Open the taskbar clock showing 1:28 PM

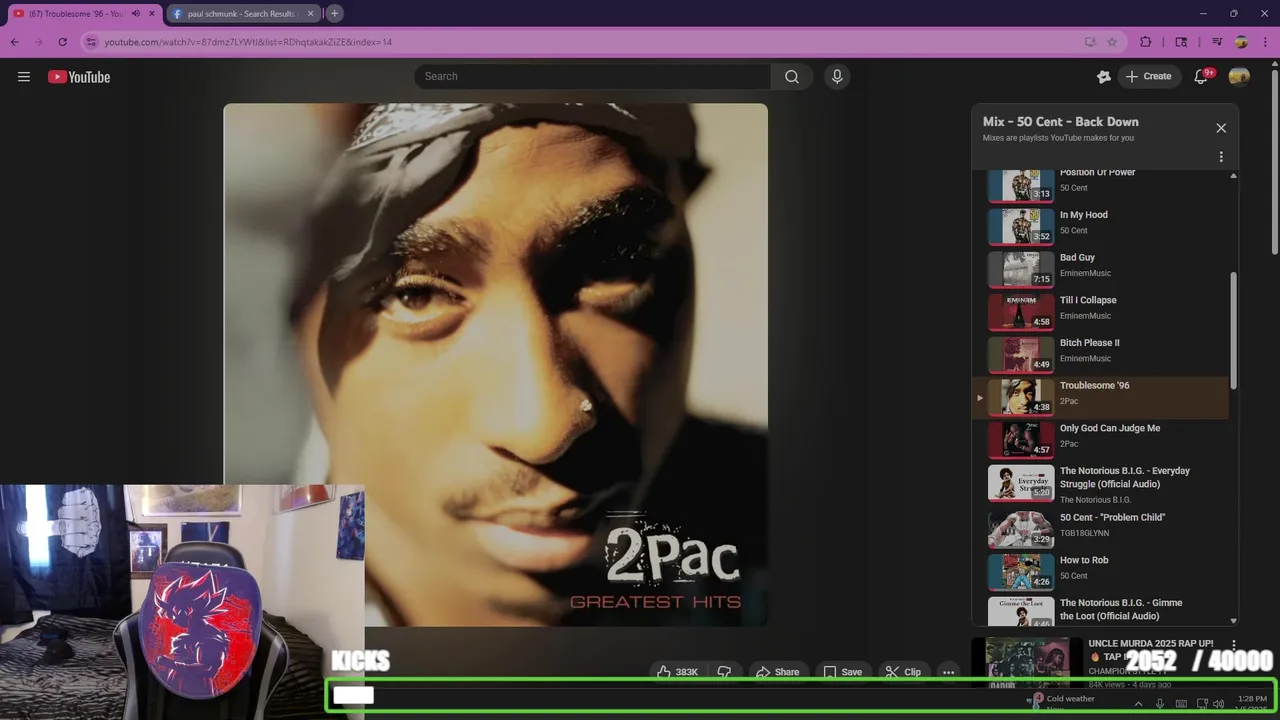(x=1252, y=703)
